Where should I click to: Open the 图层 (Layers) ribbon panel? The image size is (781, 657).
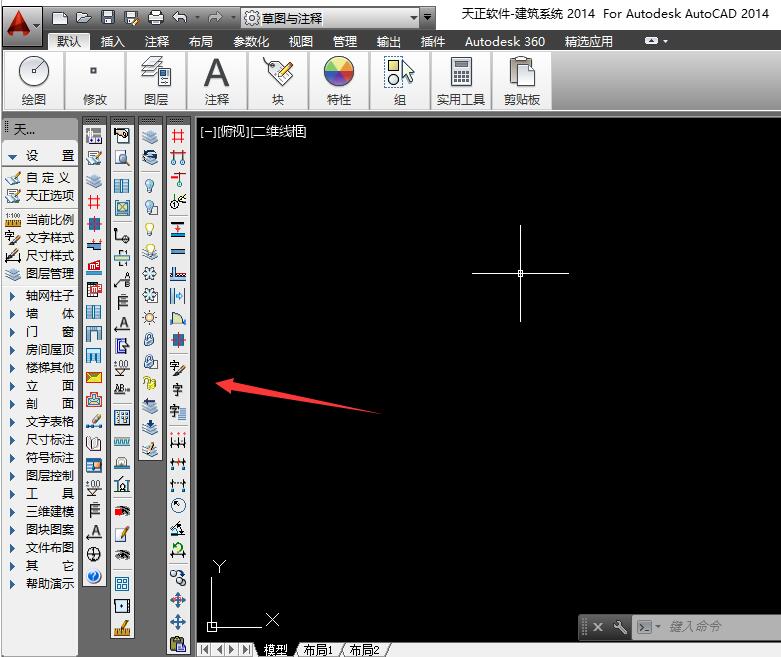(155, 81)
